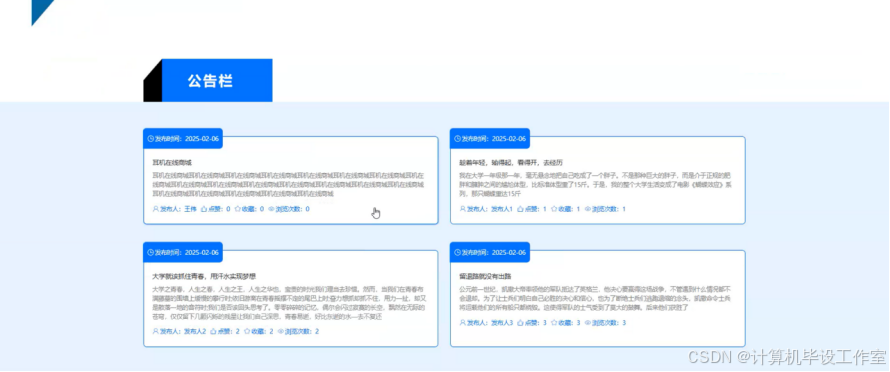
Task: Click publisher user icon next to 发布人1
Action: [462, 209]
